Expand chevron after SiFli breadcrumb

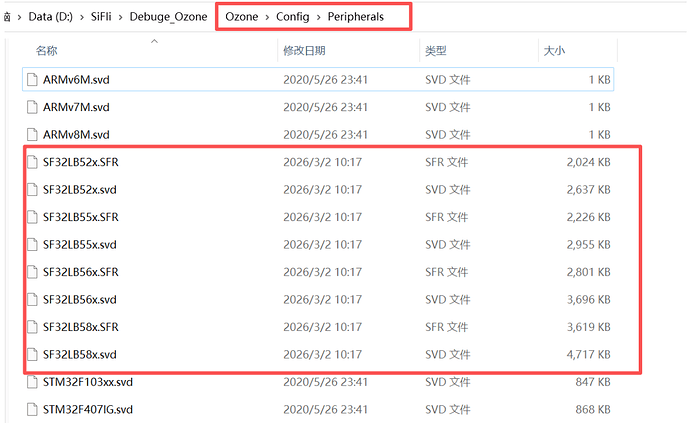(120, 17)
